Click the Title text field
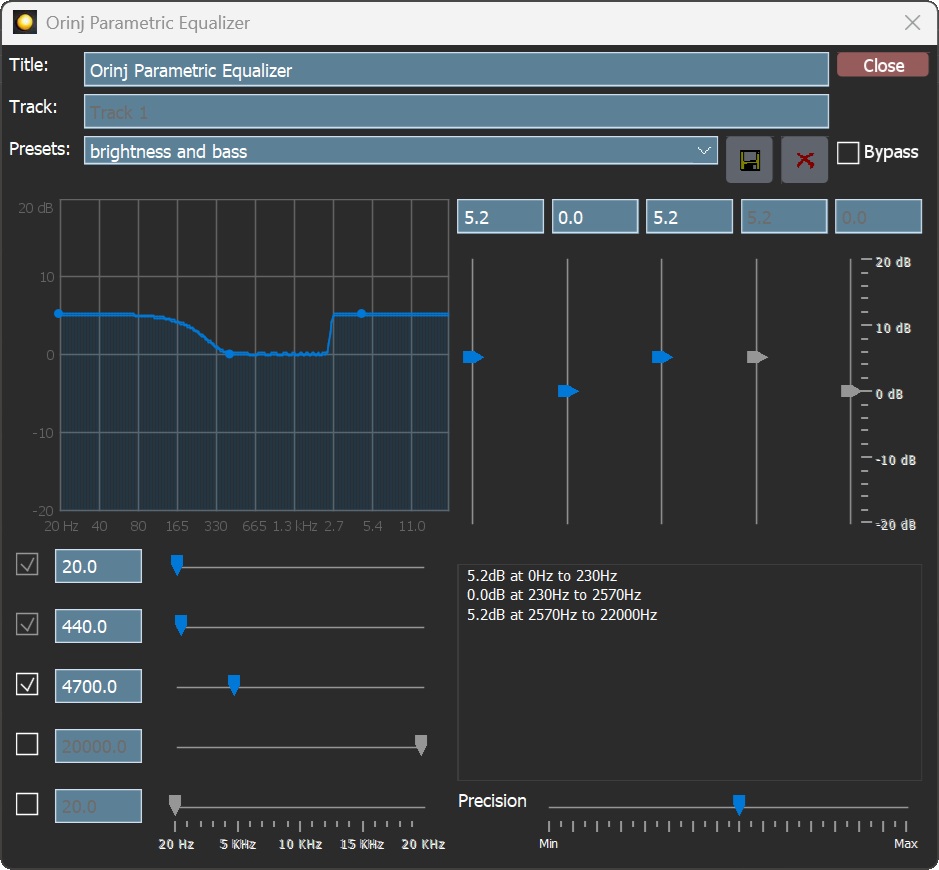 click(456, 70)
